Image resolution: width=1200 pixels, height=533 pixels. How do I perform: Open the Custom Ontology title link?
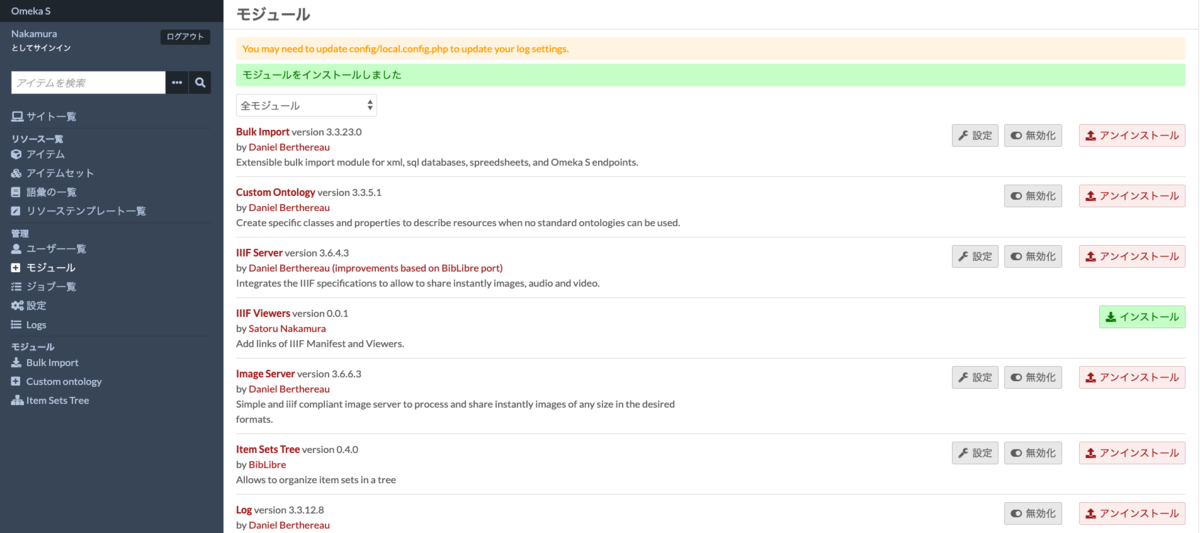pyautogui.click(x=275, y=192)
